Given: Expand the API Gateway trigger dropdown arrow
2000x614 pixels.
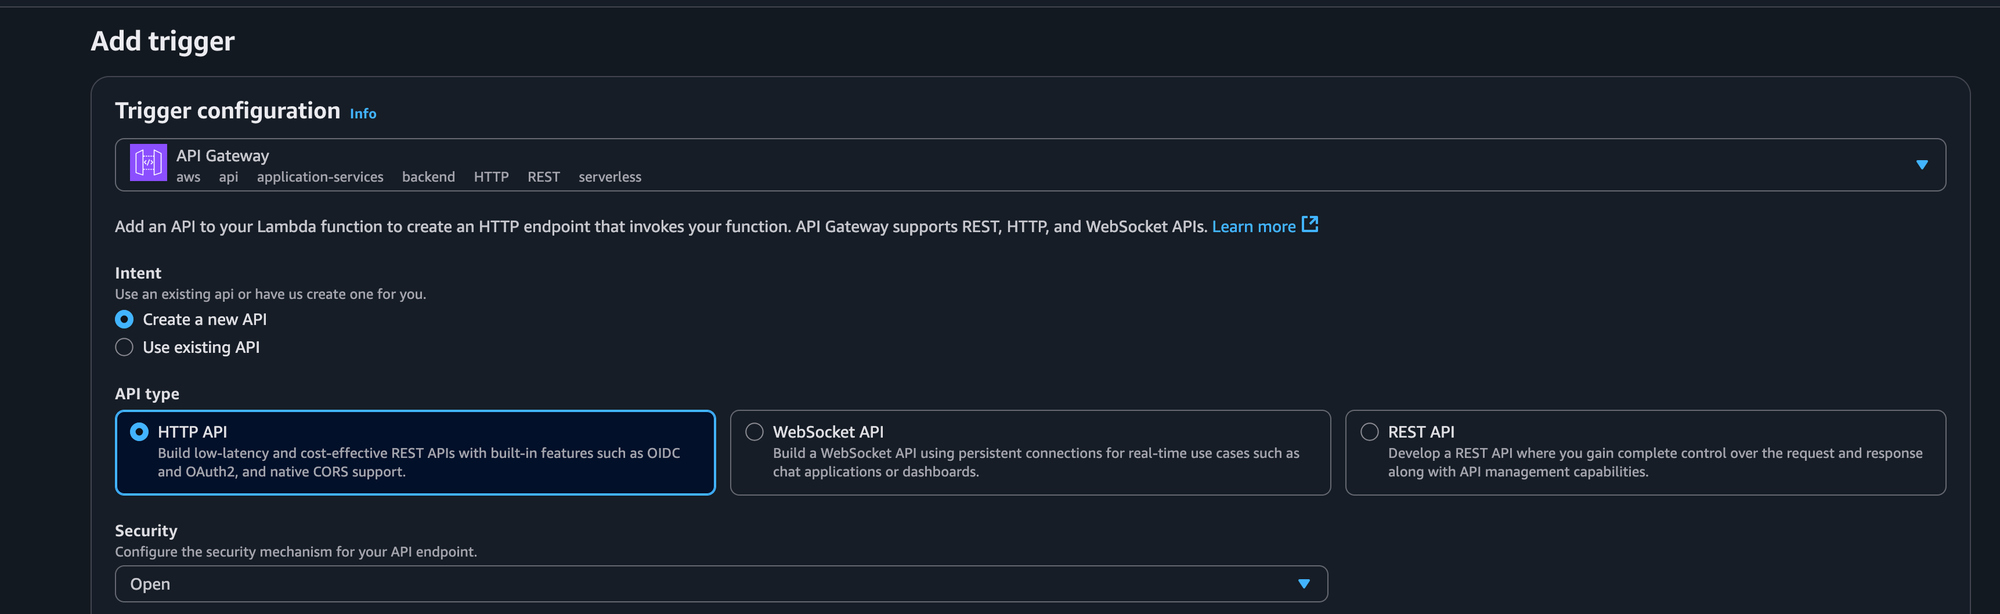Looking at the screenshot, I should [1921, 165].
